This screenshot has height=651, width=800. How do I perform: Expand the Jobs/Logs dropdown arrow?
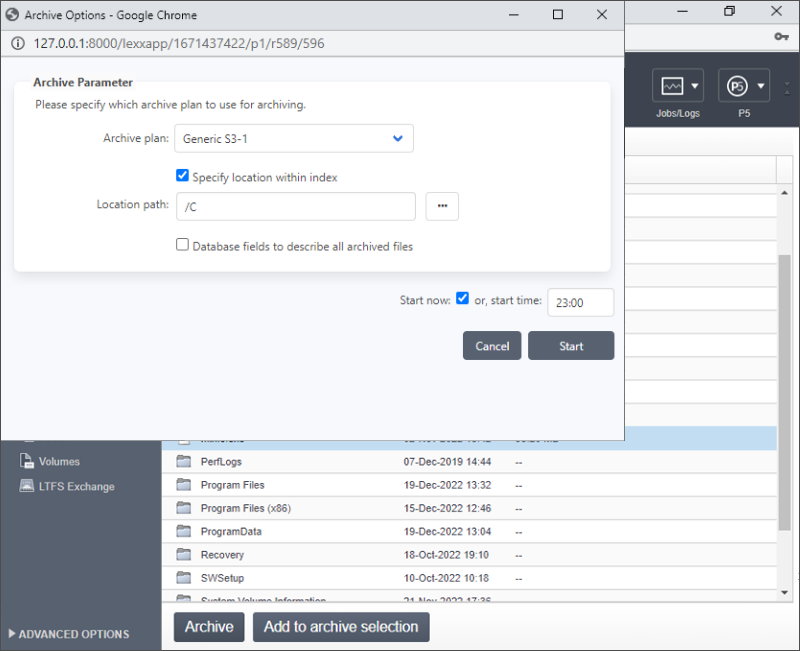694,86
